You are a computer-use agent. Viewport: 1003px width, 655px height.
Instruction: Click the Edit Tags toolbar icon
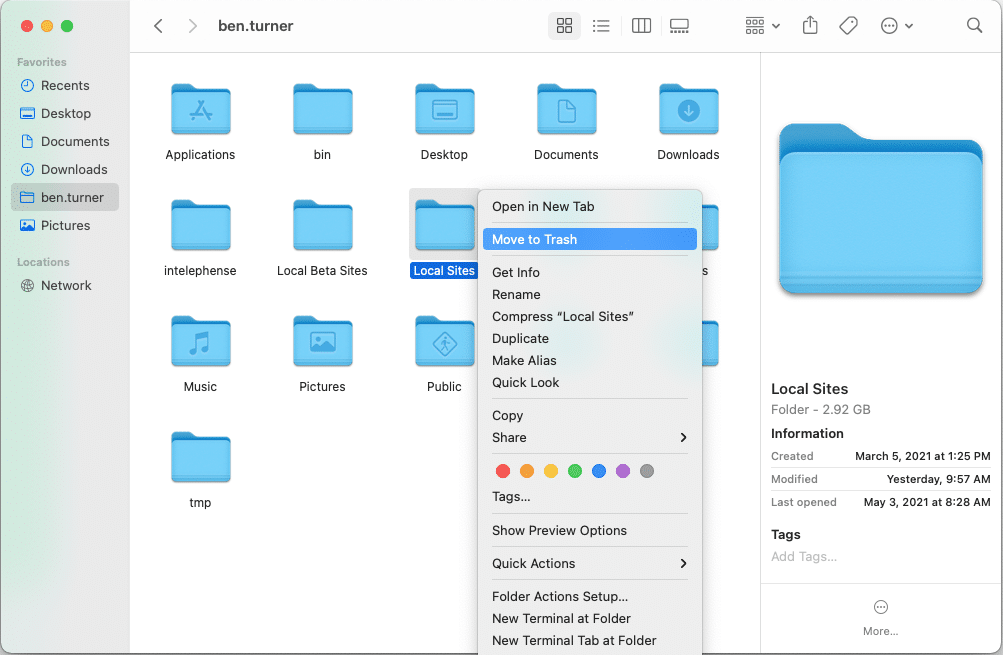pos(848,26)
